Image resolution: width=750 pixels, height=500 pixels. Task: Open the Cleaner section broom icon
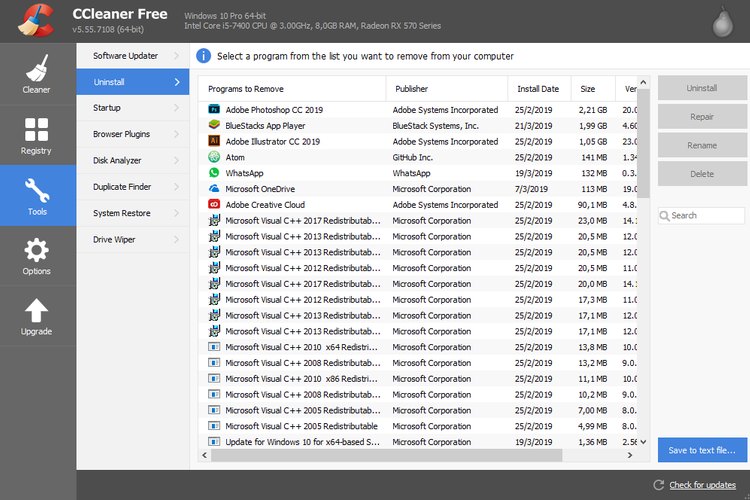37,68
